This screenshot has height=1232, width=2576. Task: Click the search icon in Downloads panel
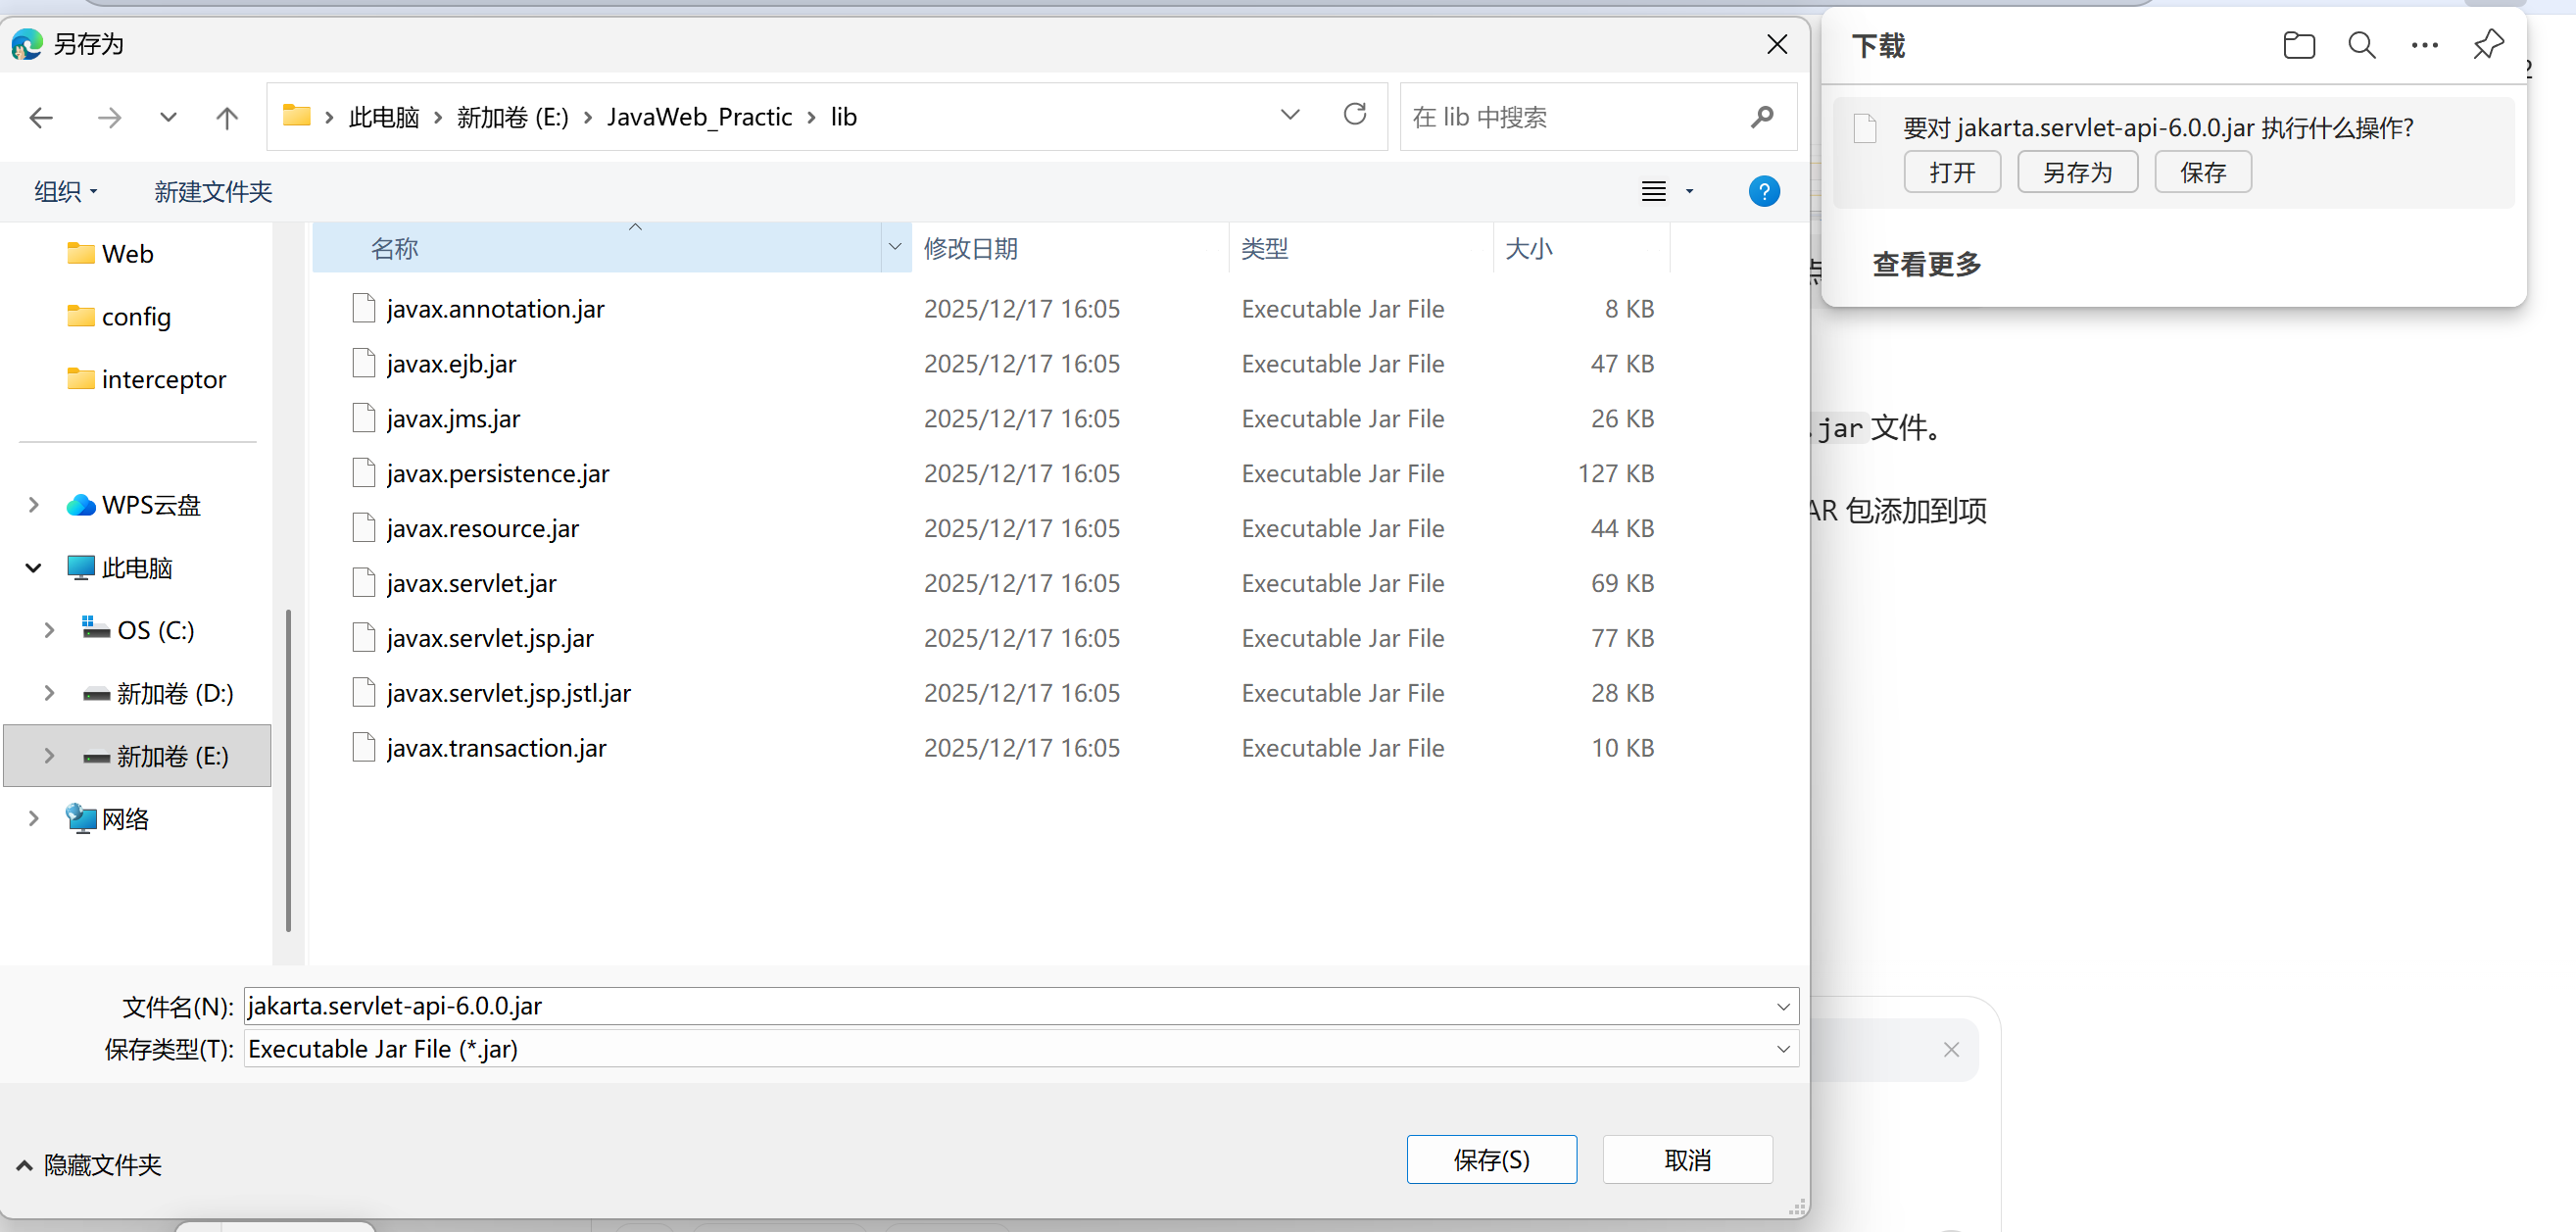click(2362, 45)
